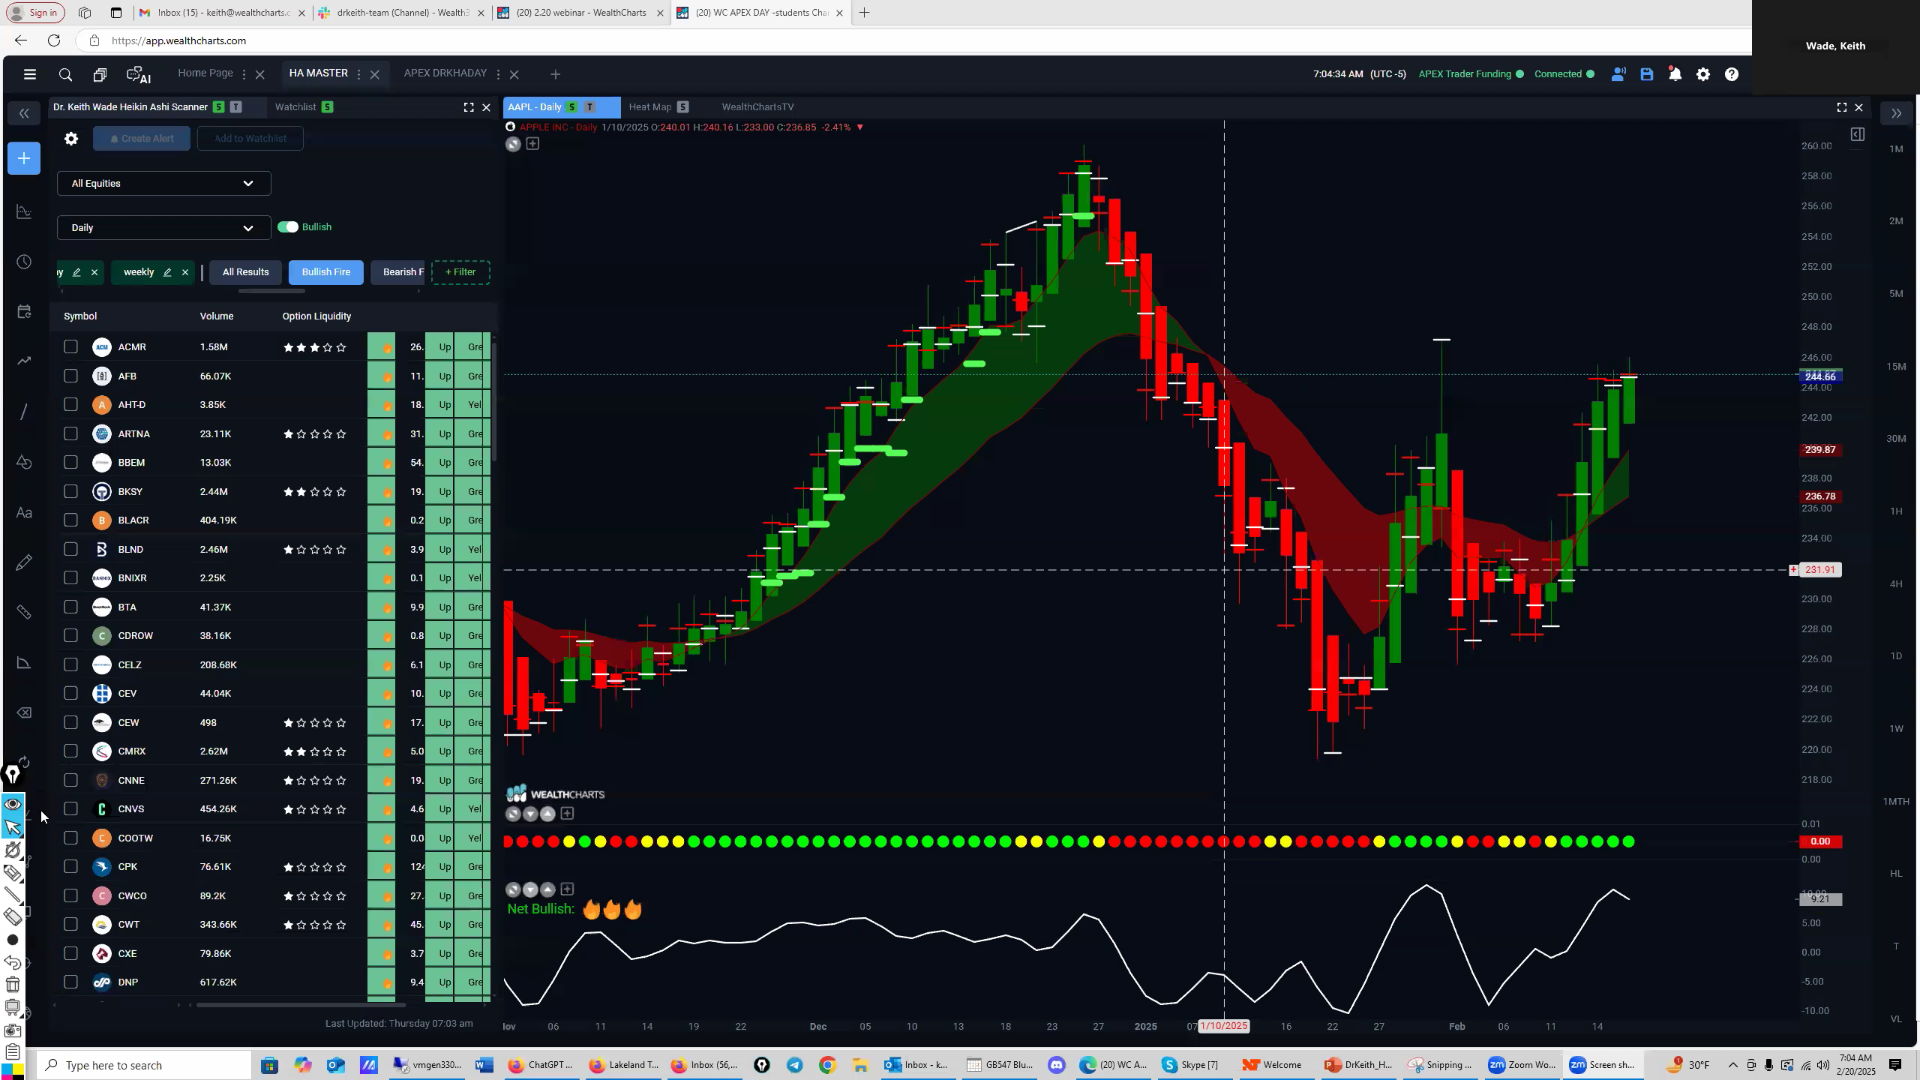Select the text Aa drawing tool
Image resolution: width=1920 pixels, height=1080 pixels.
pyautogui.click(x=24, y=512)
